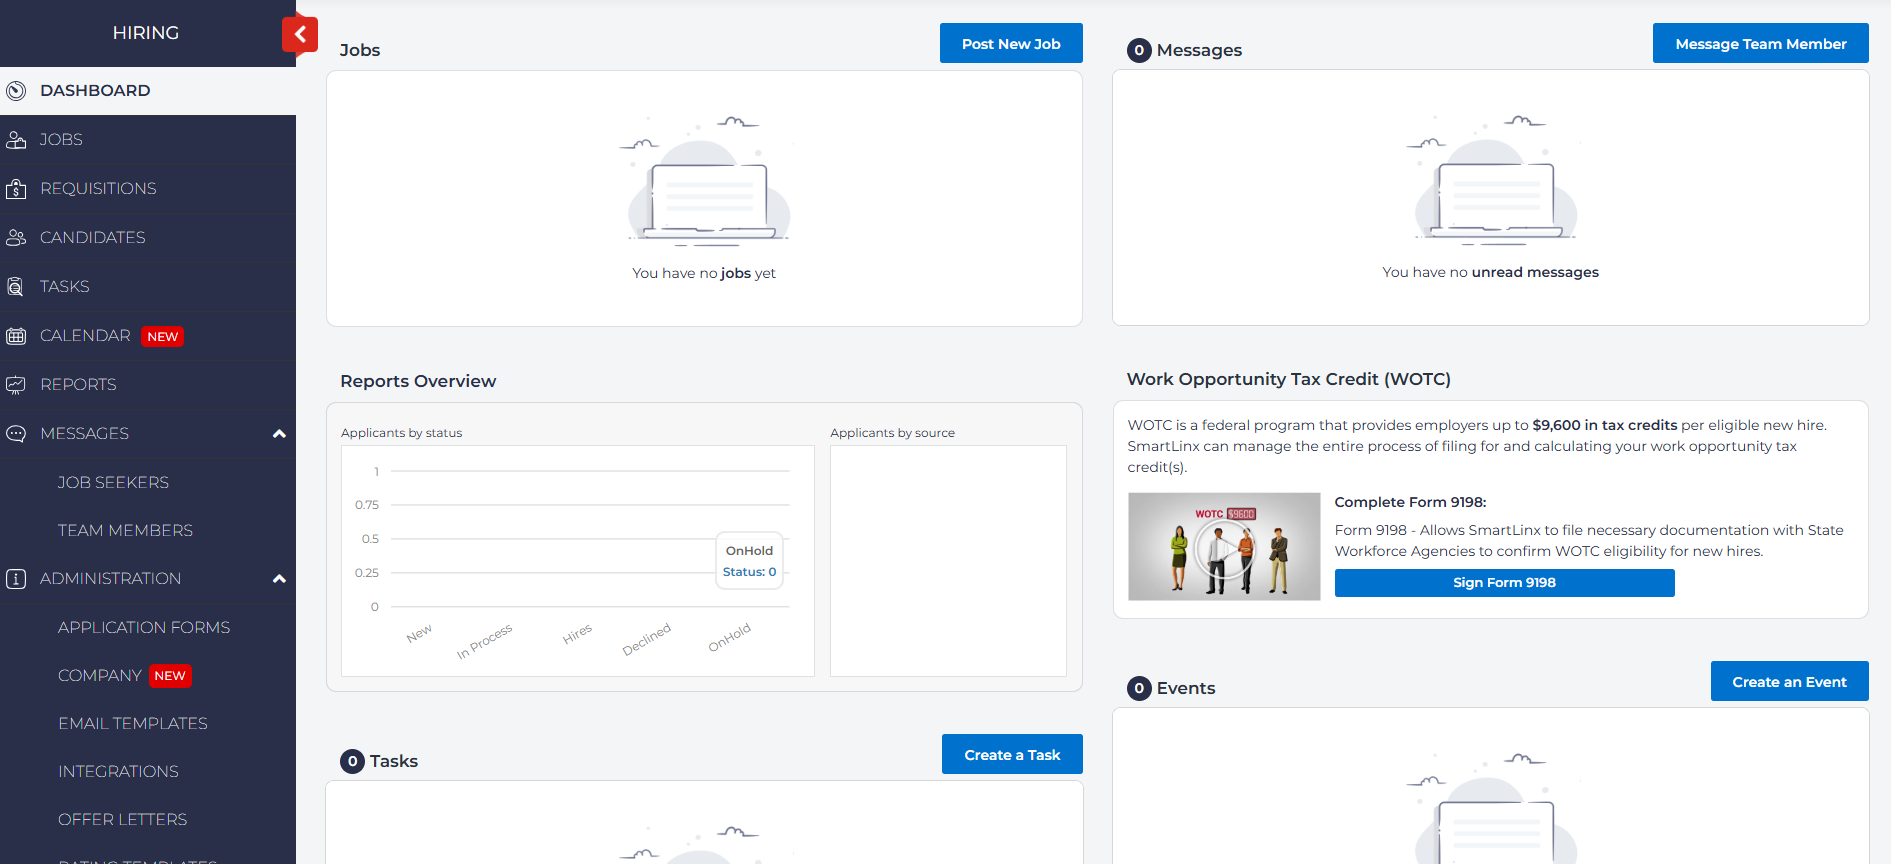Open Application Forms page
Screen dimensions: 1891x864
click(144, 627)
